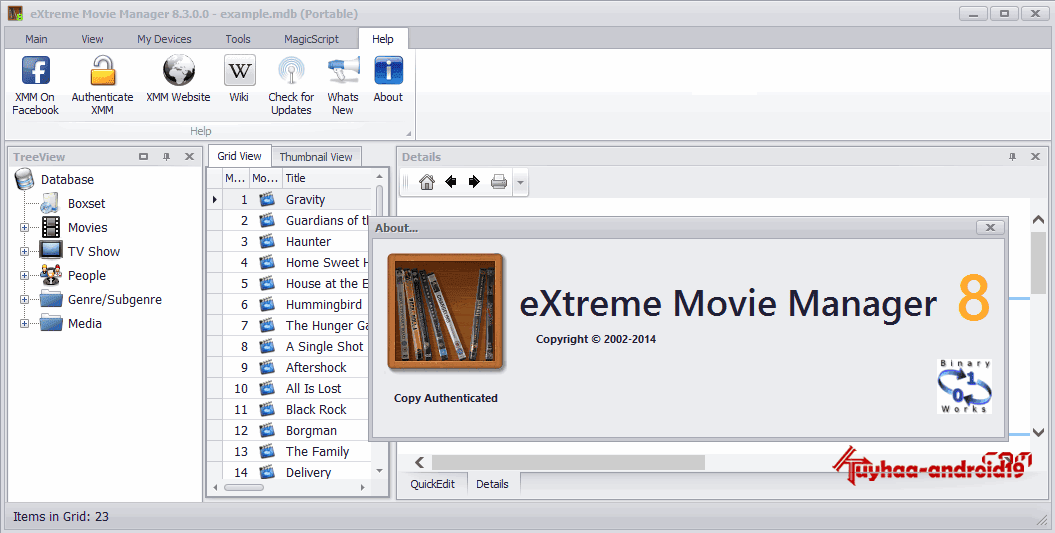This screenshot has width=1055, height=533.
Task: Close the TreeView panel
Action: click(x=189, y=156)
